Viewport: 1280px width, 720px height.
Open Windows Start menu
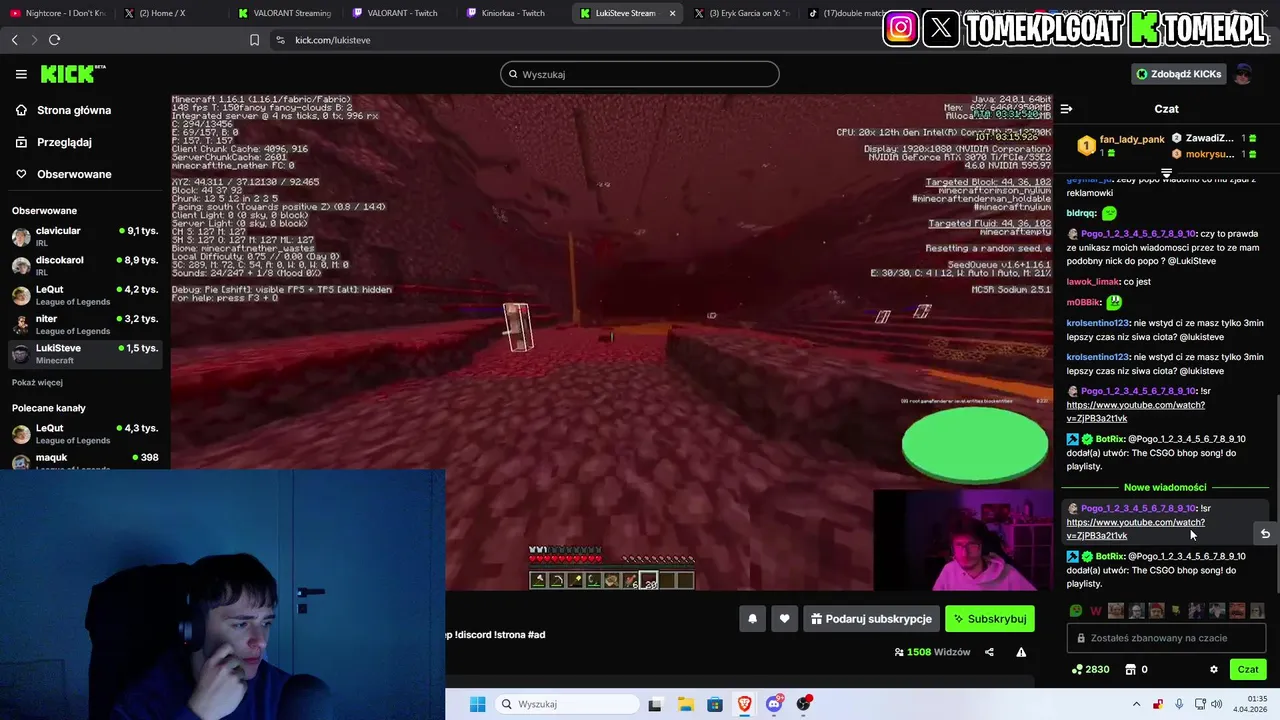478,704
